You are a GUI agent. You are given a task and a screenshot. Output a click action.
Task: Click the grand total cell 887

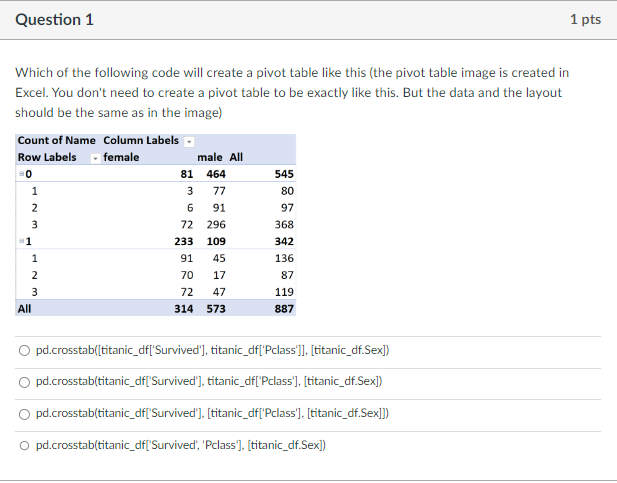(284, 309)
